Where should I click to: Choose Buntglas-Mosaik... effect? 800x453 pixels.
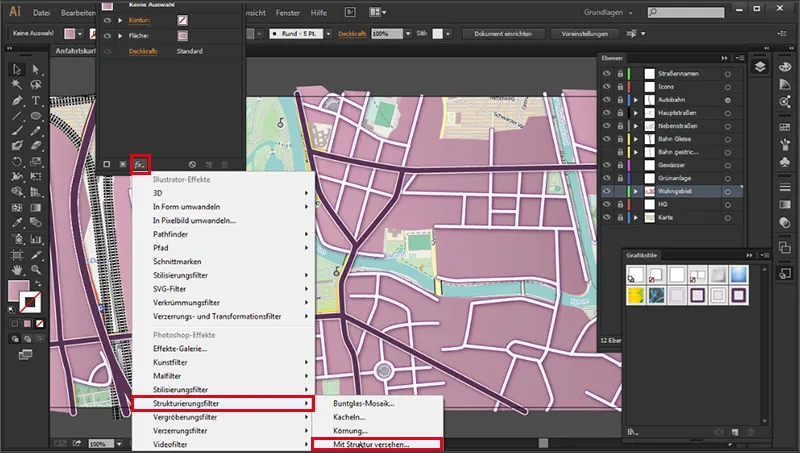(x=378, y=403)
